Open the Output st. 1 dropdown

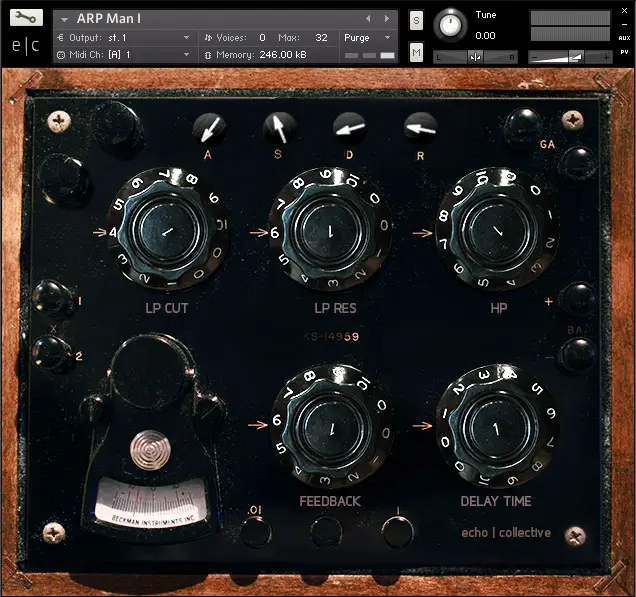[124, 38]
